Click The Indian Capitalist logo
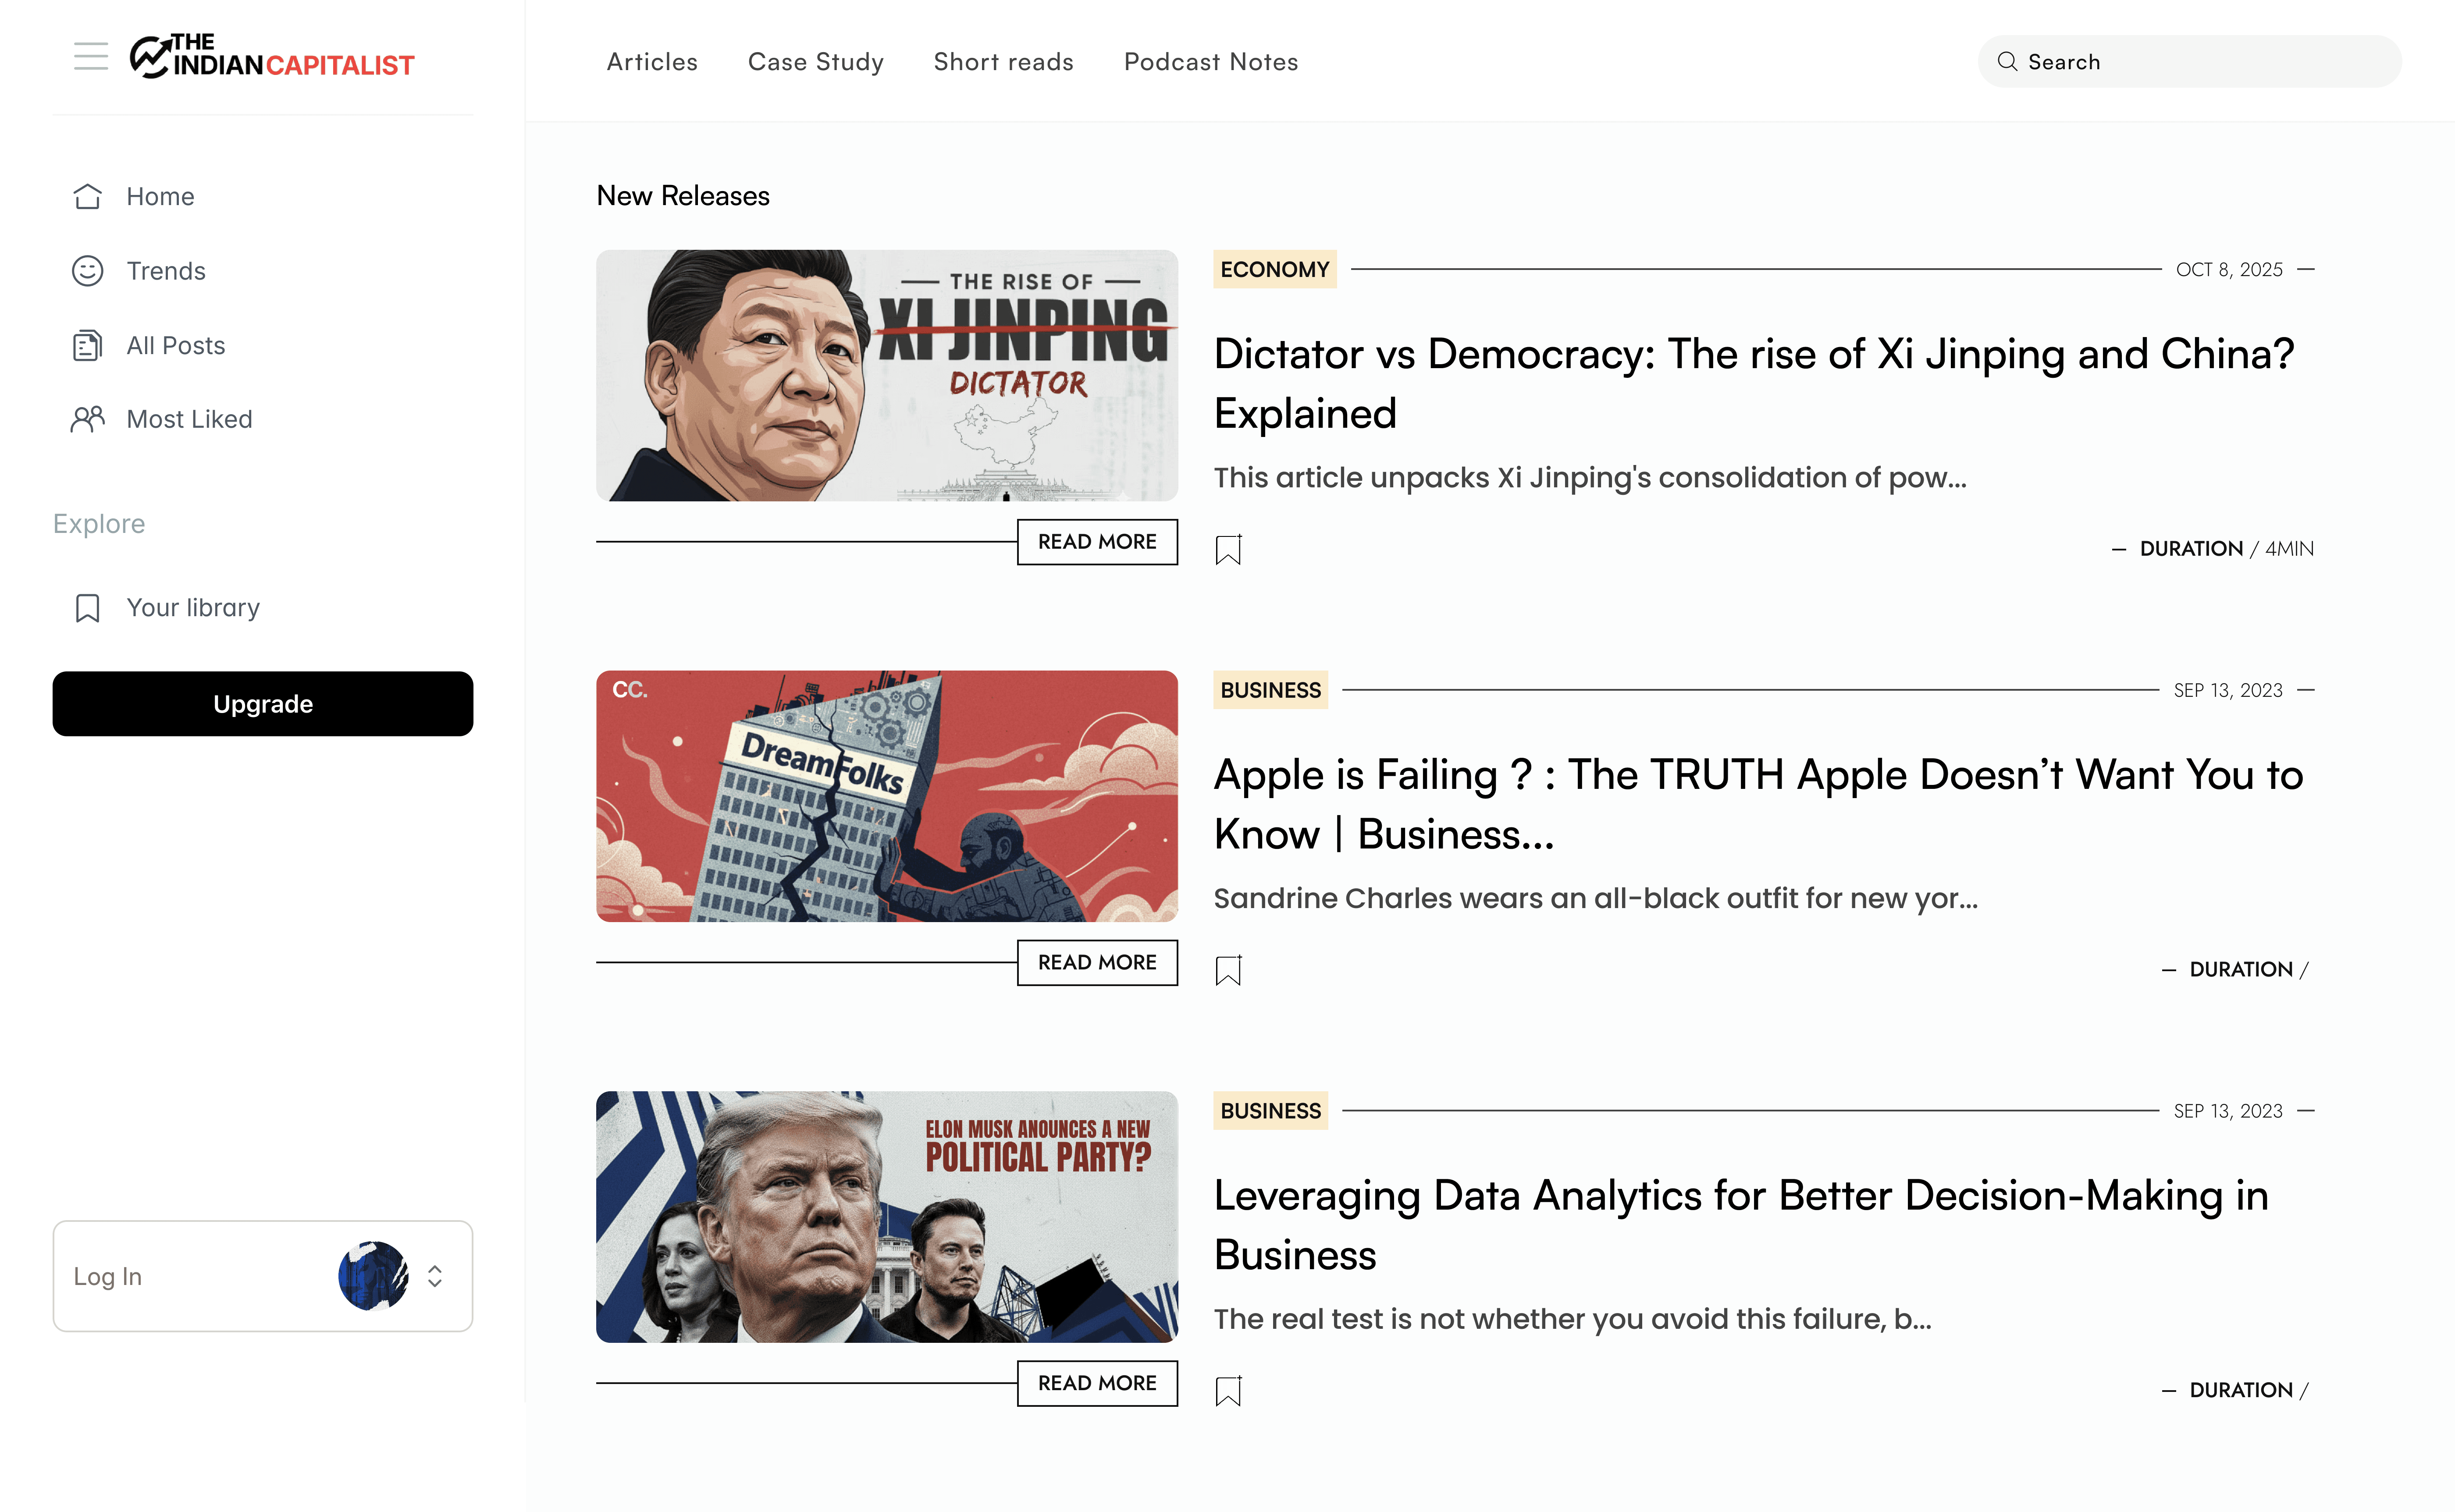Screen dimensions: 2455x1512 point(271,57)
